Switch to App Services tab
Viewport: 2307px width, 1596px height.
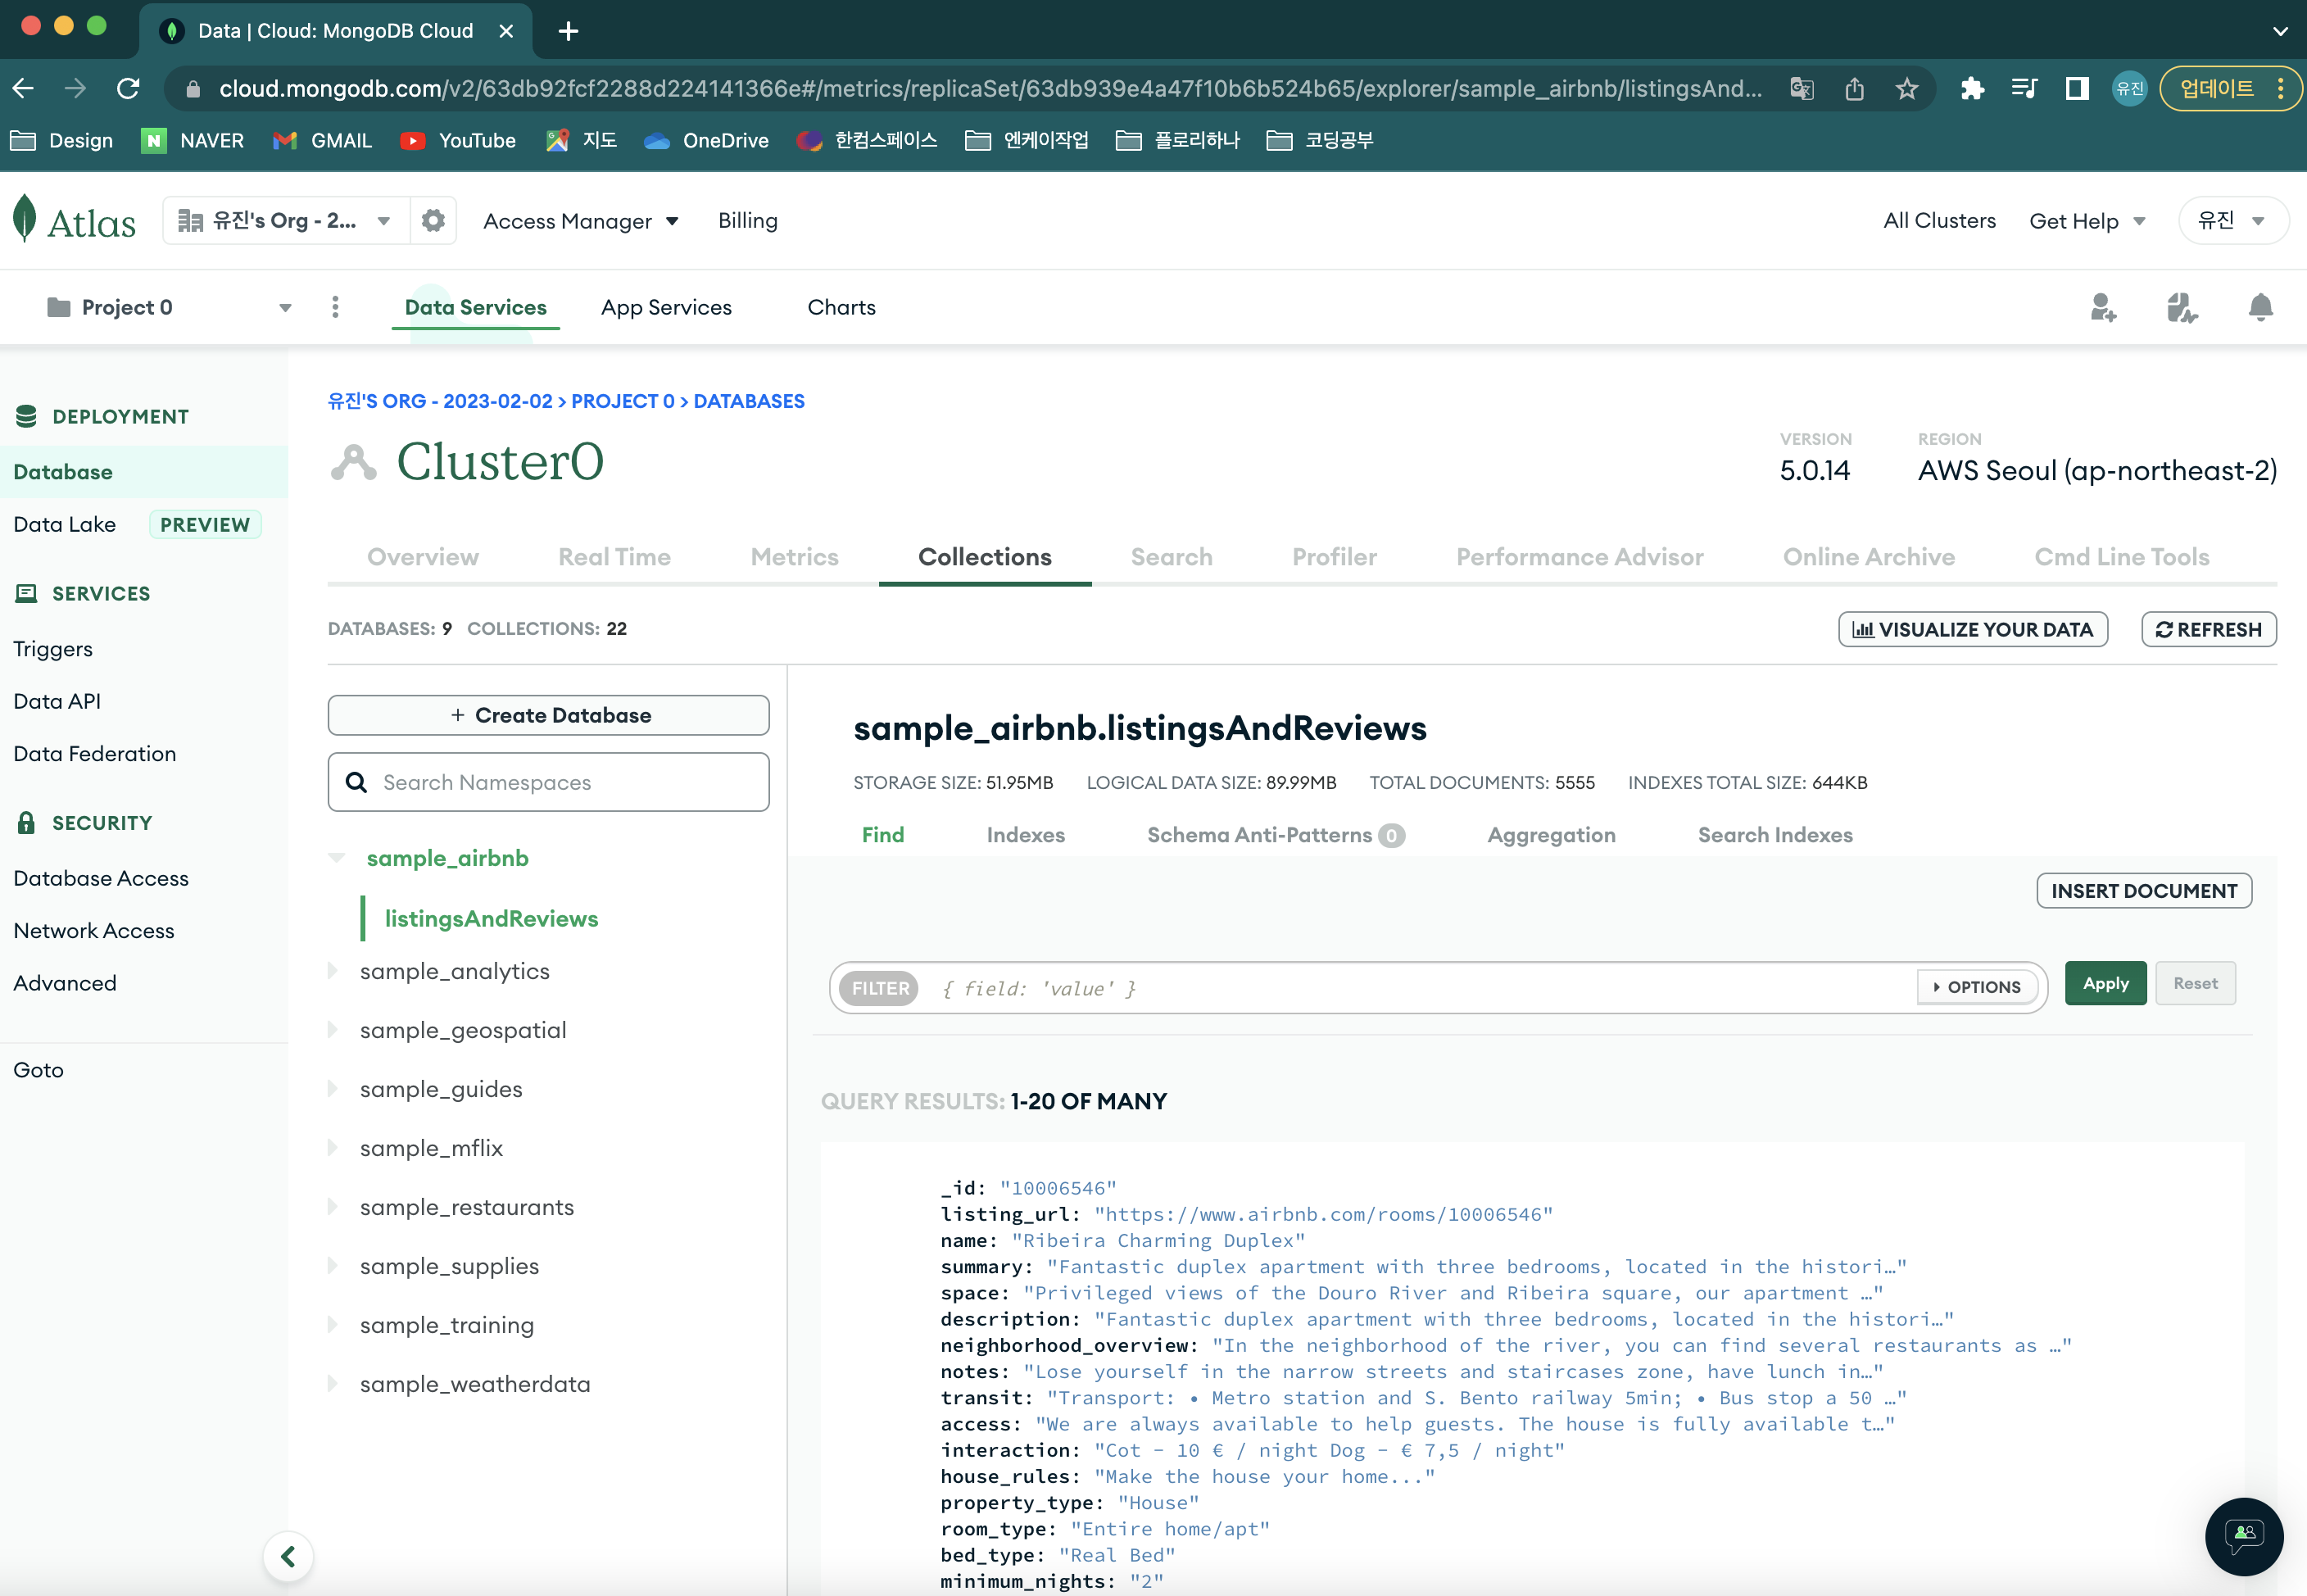click(x=666, y=307)
